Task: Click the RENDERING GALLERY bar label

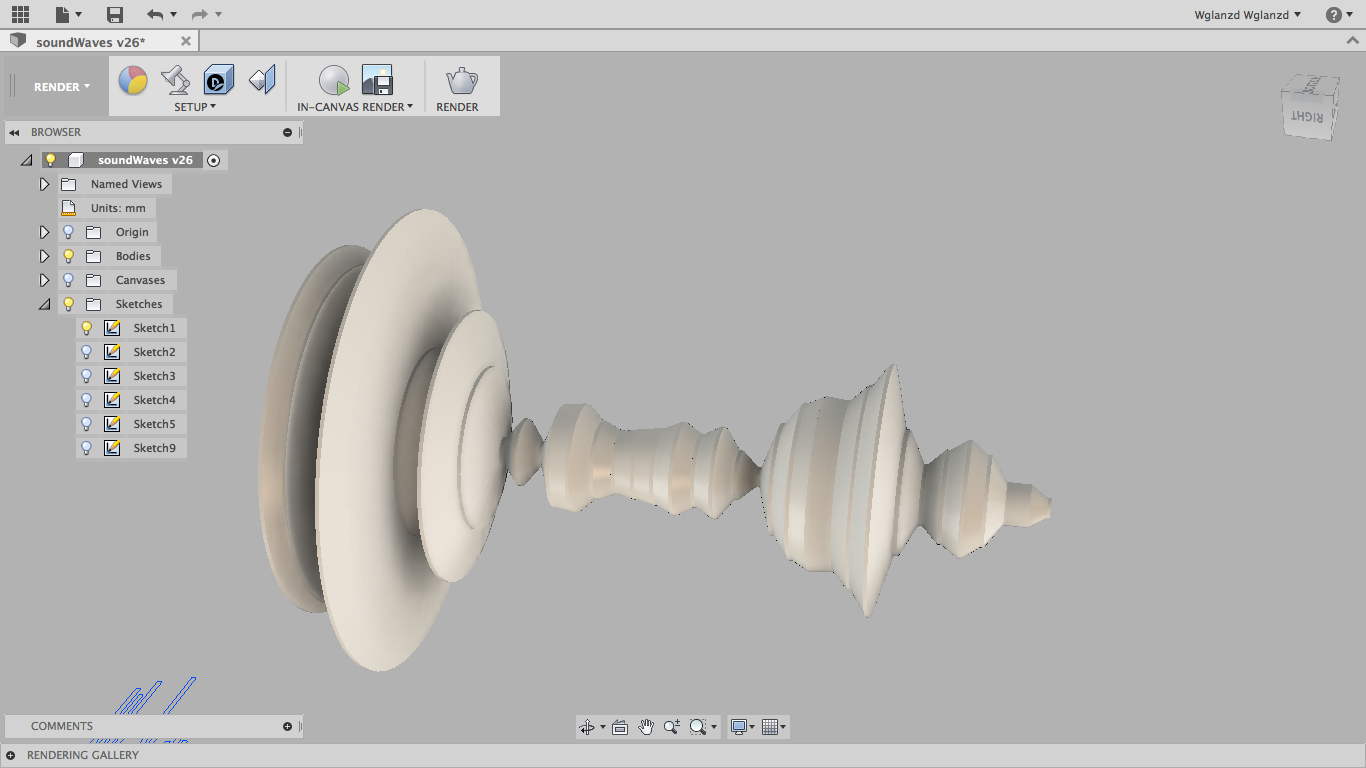Action: click(x=83, y=755)
